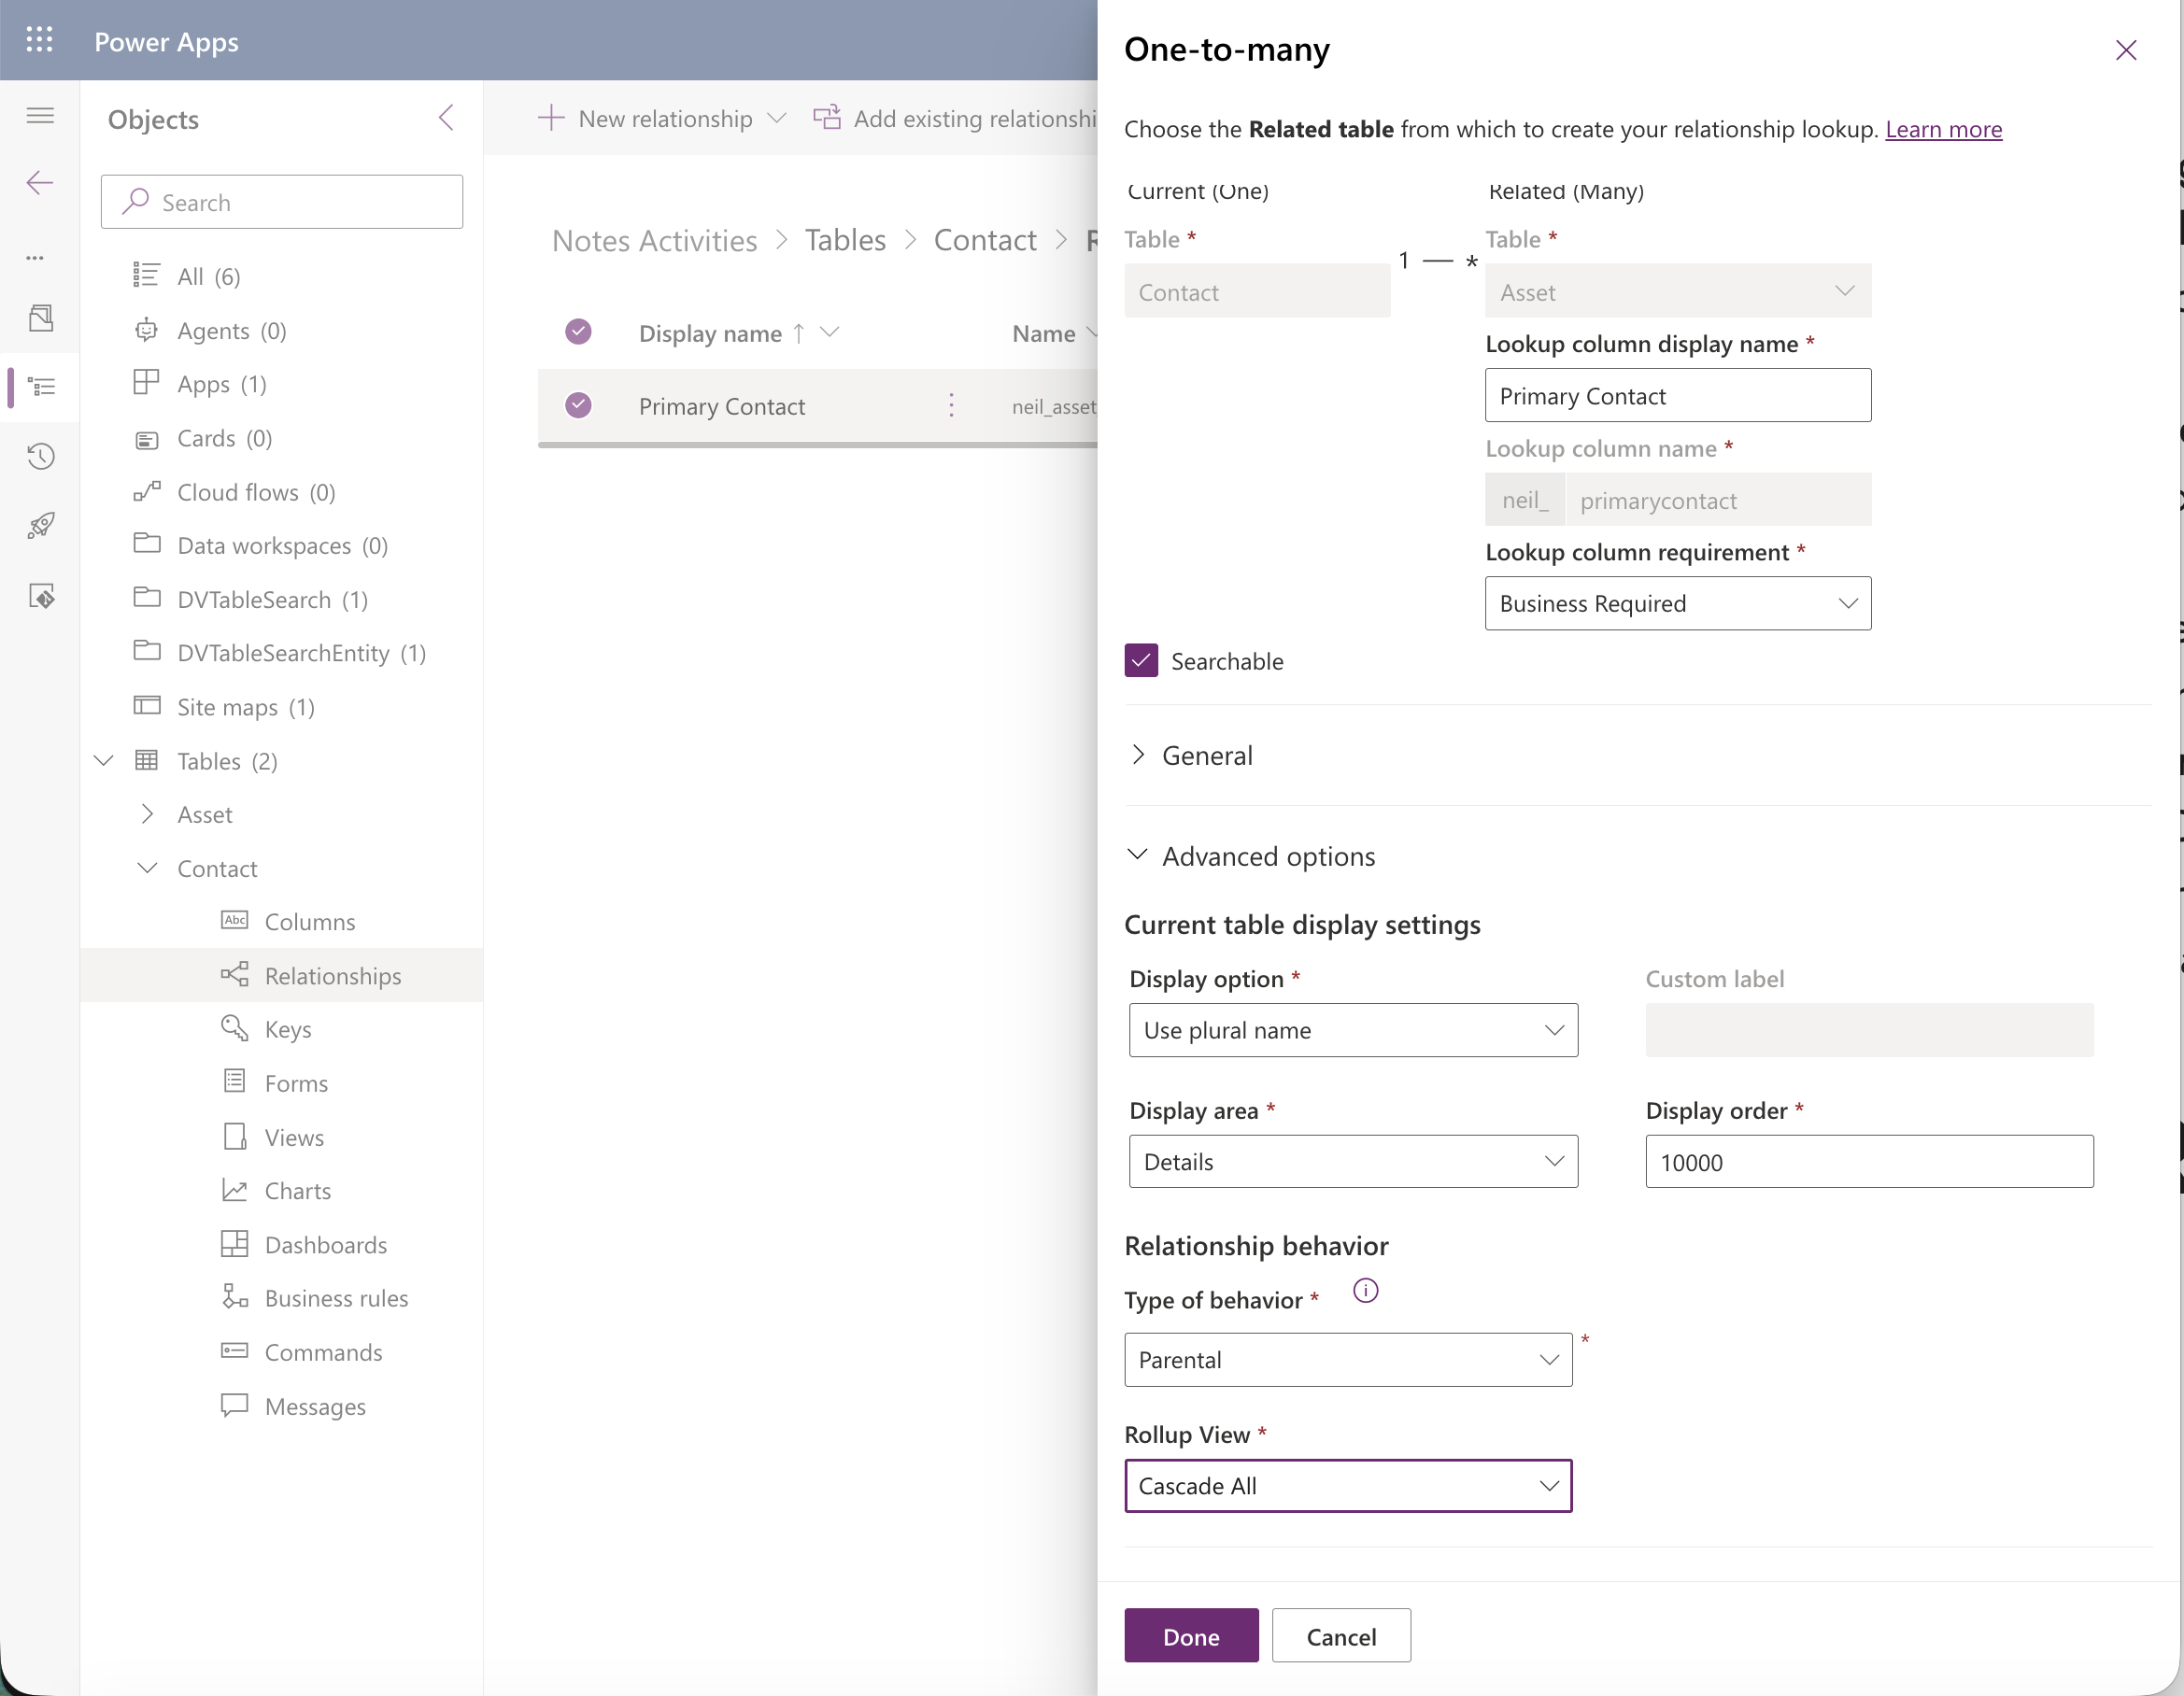This screenshot has height=1696, width=2184.
Task: Edit the Display order field
Action: [1869, 1161]
